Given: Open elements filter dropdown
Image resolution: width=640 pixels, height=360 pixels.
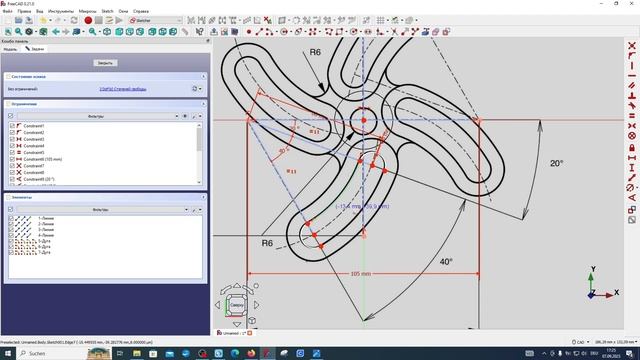Looking at the screenshot, I should [x=103, y=209].
